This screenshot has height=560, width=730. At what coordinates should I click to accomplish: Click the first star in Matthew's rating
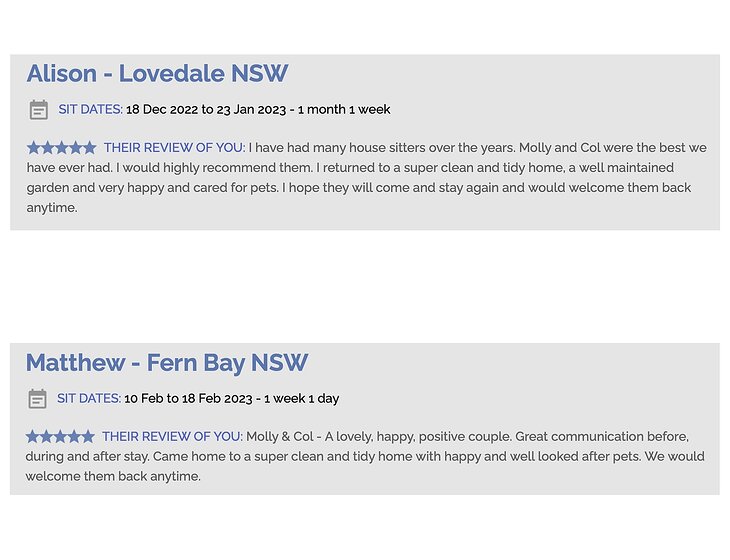33,437
